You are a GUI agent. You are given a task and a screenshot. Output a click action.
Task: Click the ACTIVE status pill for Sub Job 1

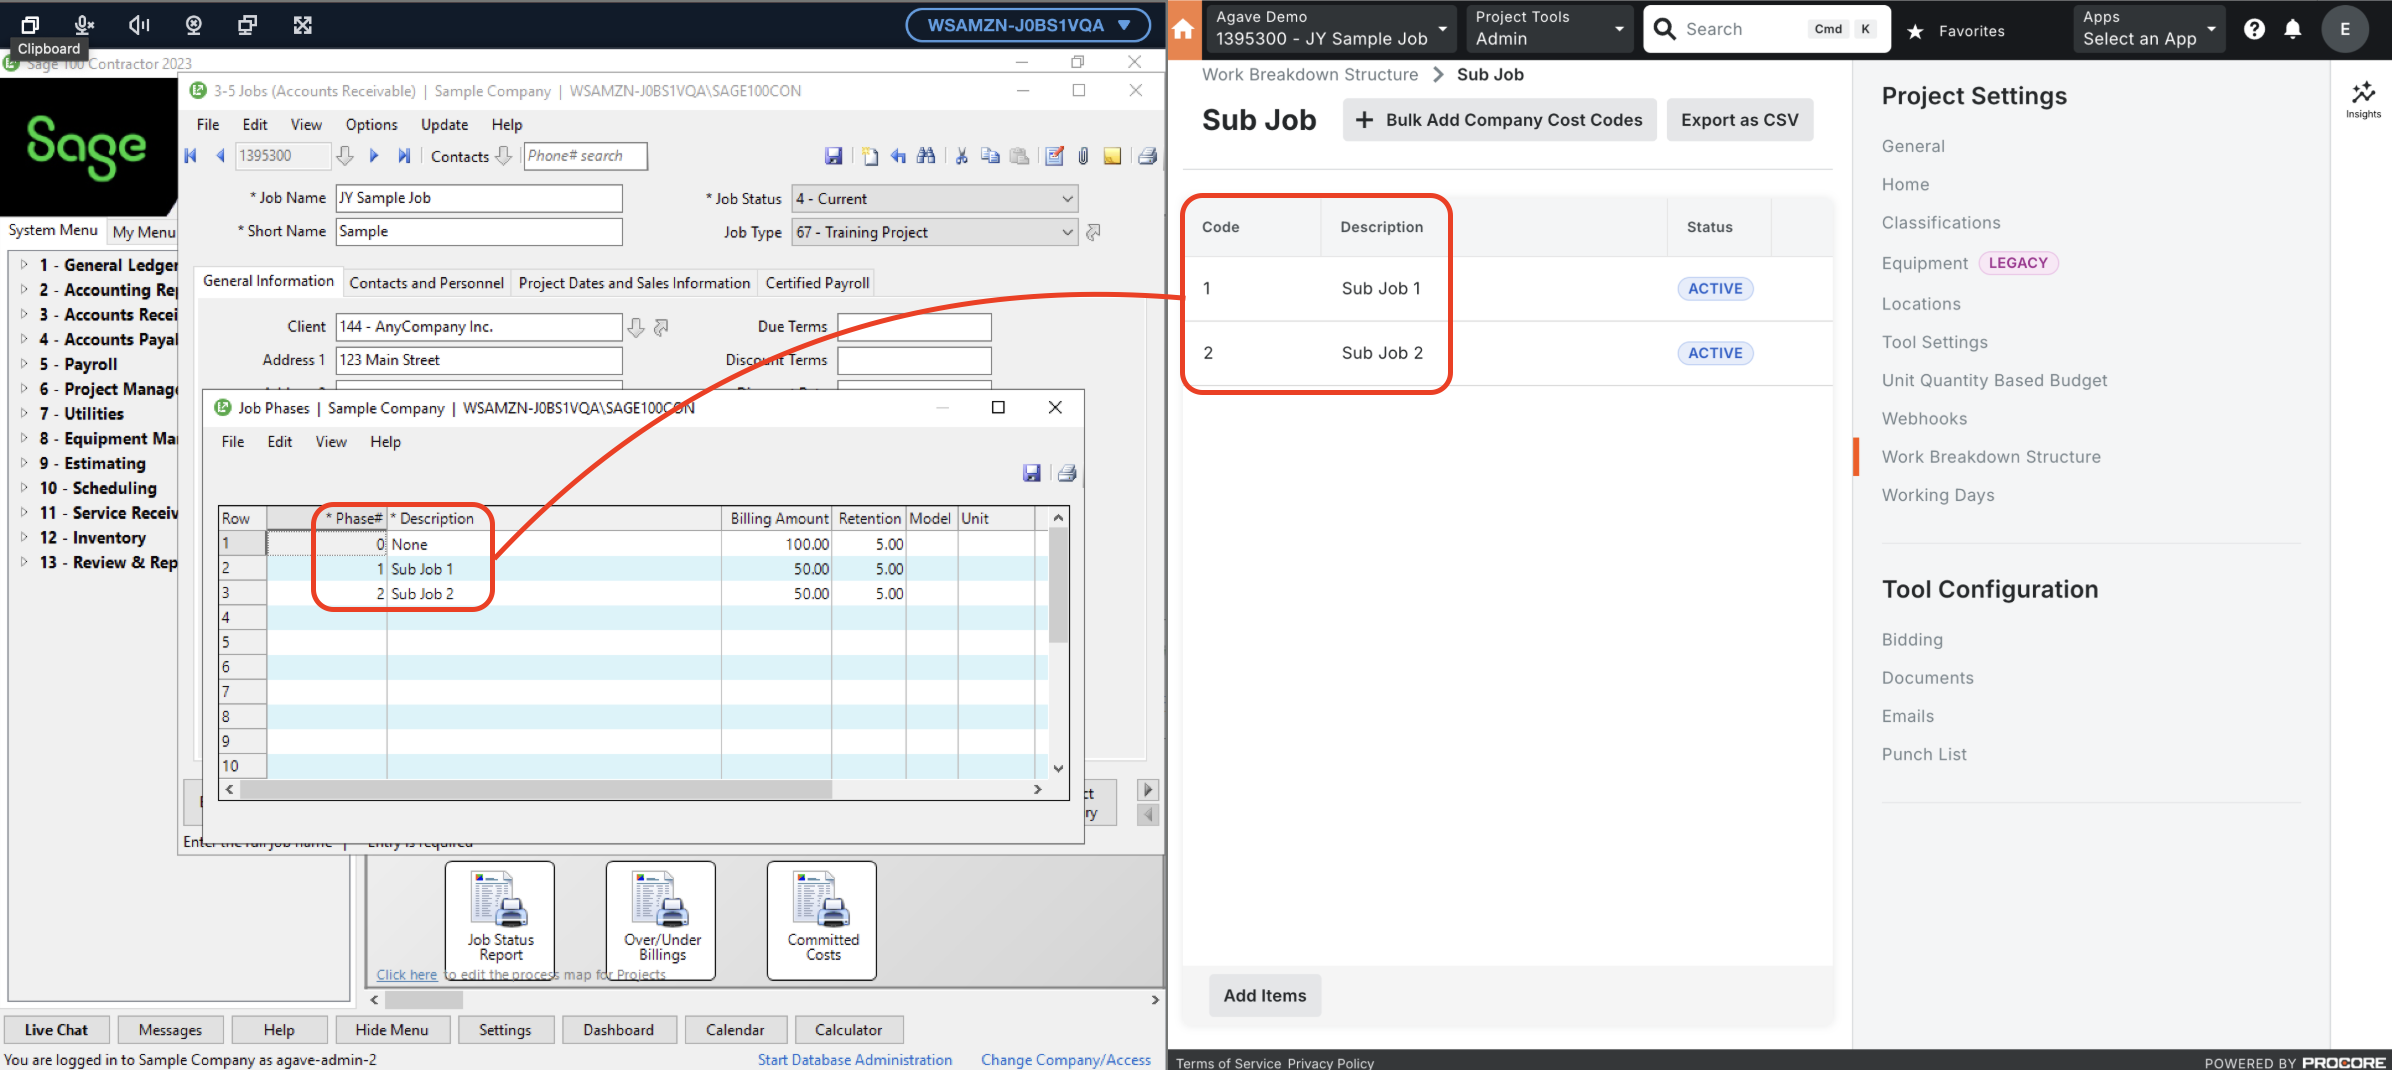tap(1715, 288)
